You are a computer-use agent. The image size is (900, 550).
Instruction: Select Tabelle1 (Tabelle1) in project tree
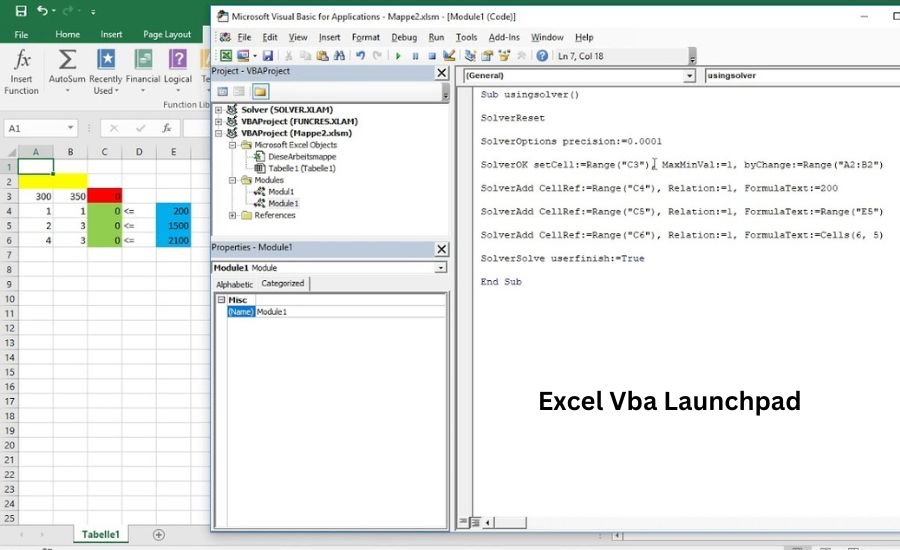tap(302, 168)
